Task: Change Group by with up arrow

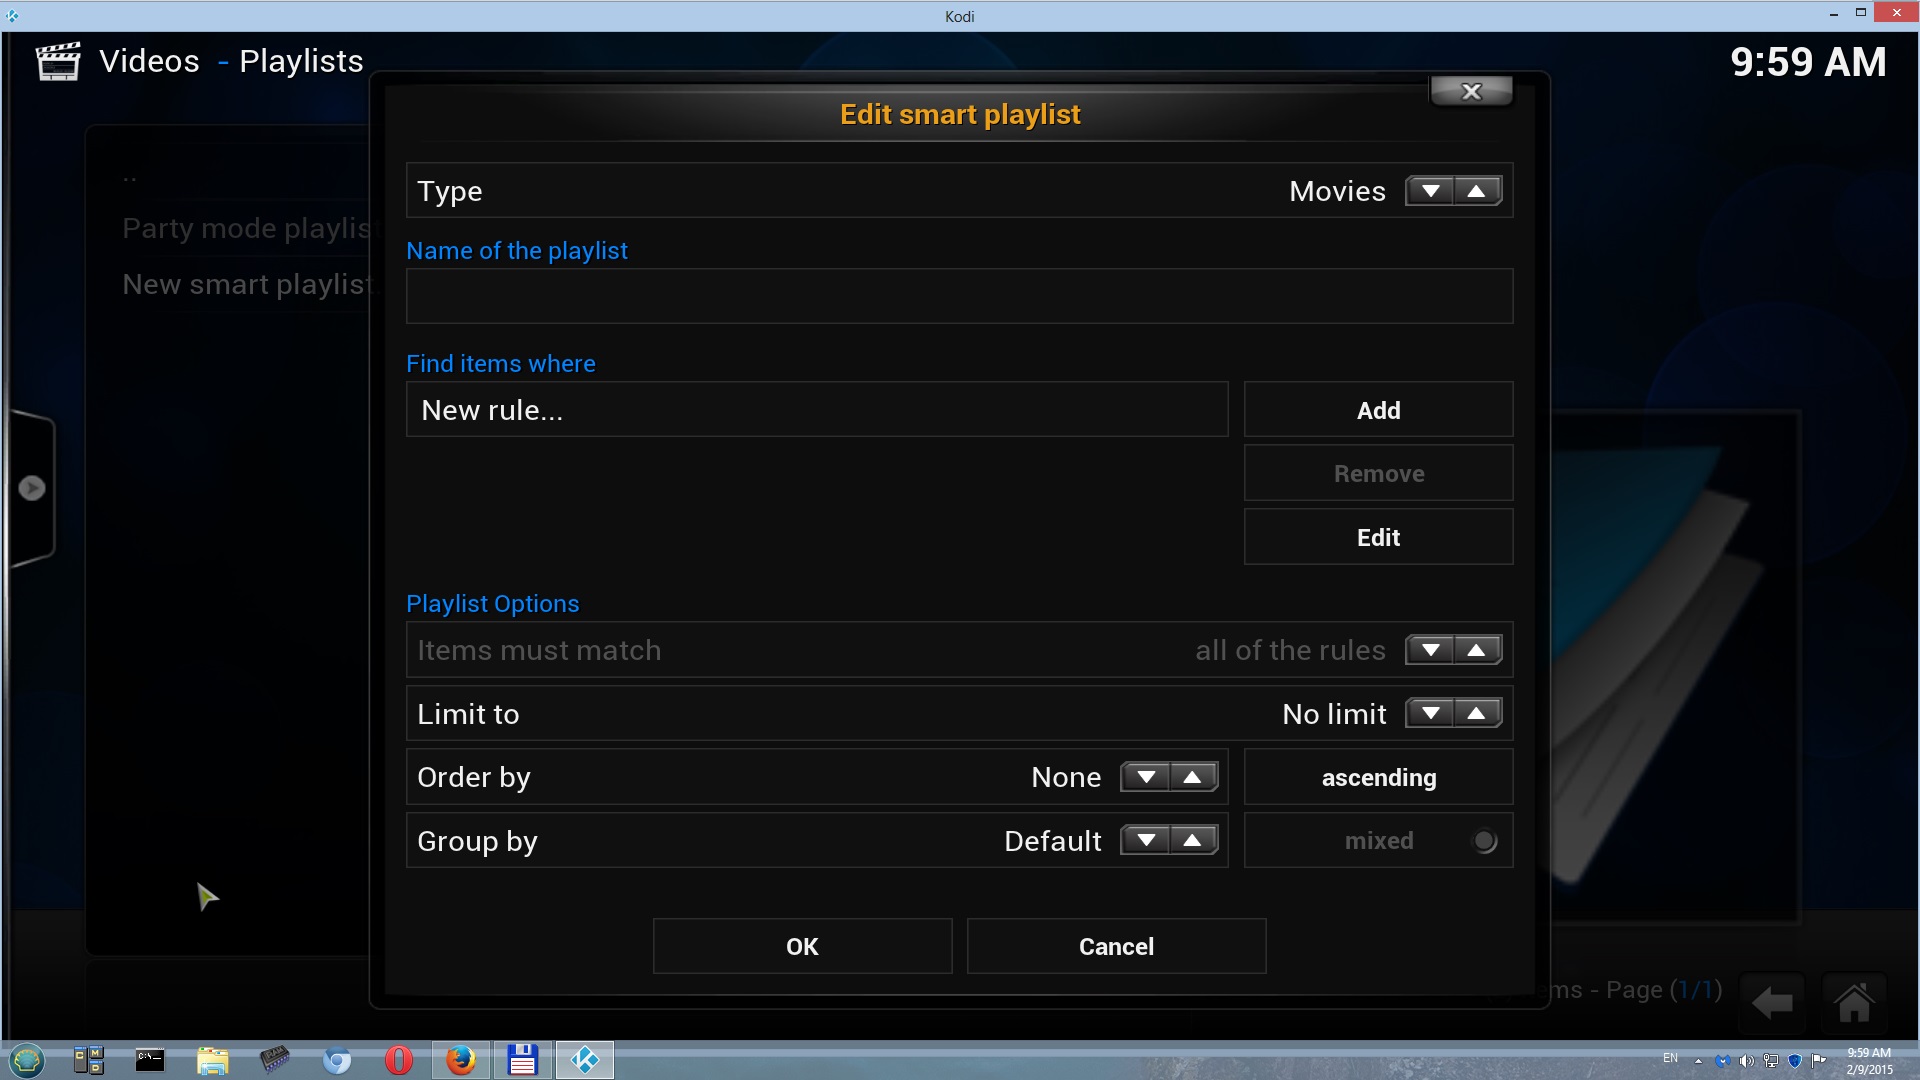Action: tap(1193, 841)
